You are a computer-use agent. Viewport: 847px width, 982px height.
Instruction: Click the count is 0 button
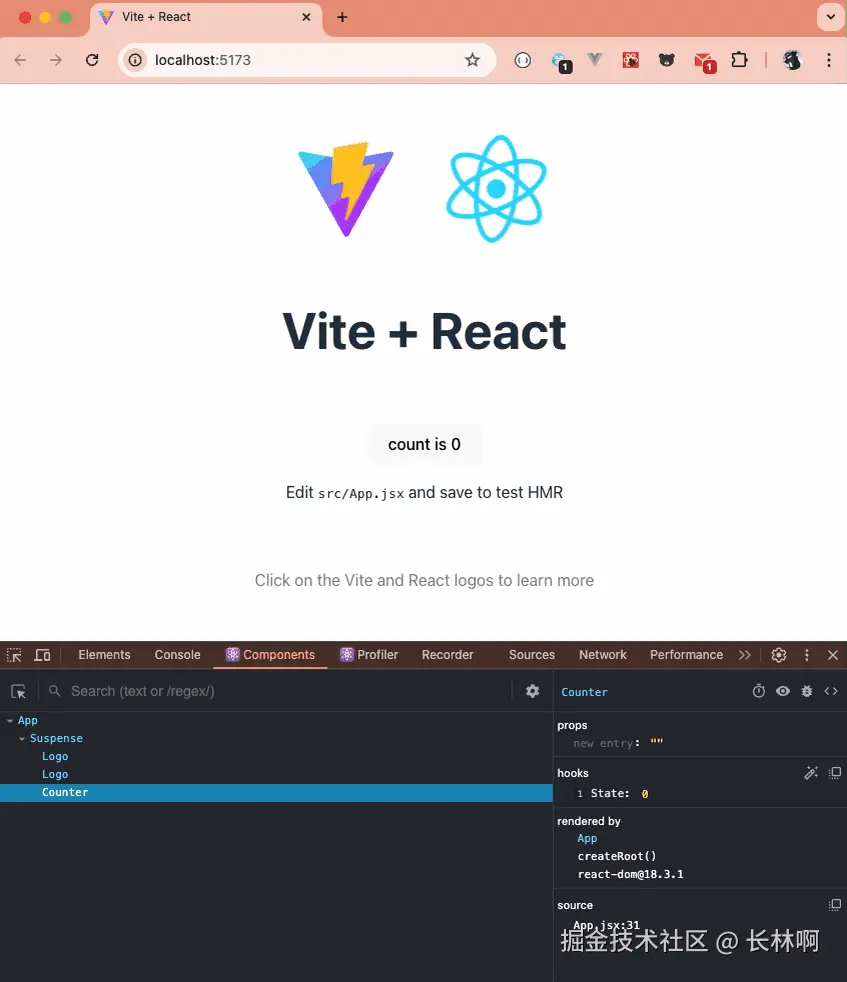pyautogui.click(x=424, y=445)
